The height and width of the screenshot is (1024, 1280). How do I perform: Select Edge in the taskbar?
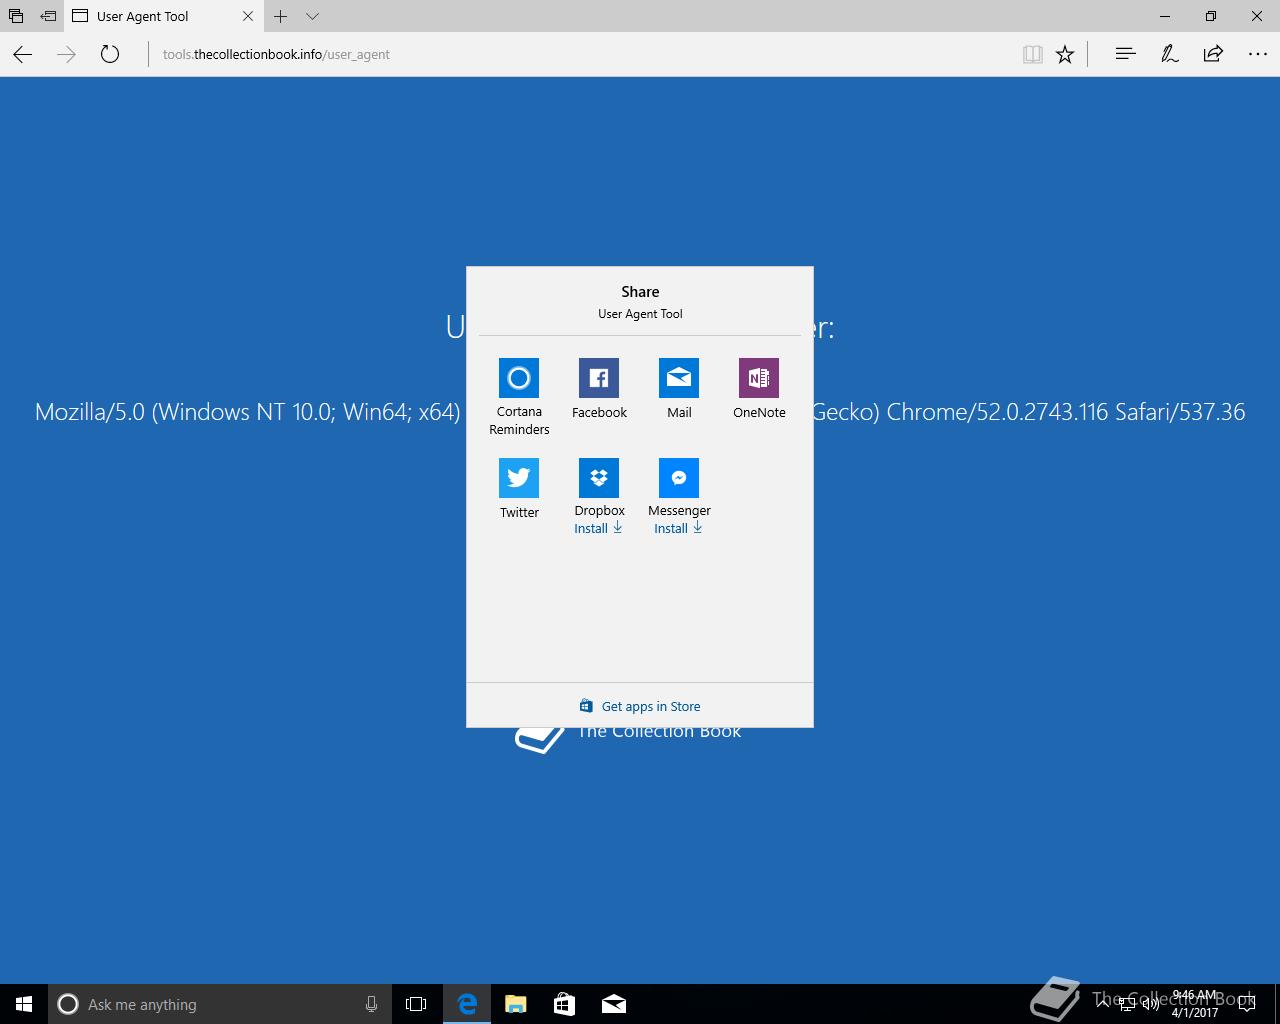467,1004
